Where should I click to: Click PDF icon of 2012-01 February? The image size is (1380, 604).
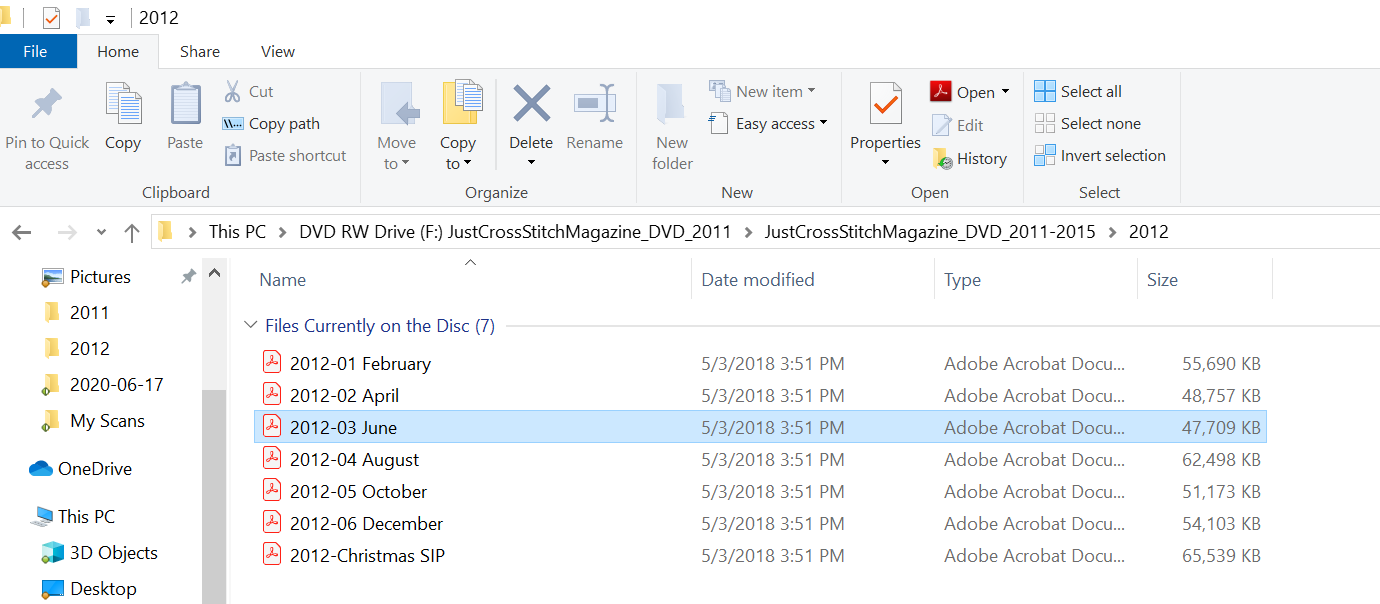click(x=272, y=362)
